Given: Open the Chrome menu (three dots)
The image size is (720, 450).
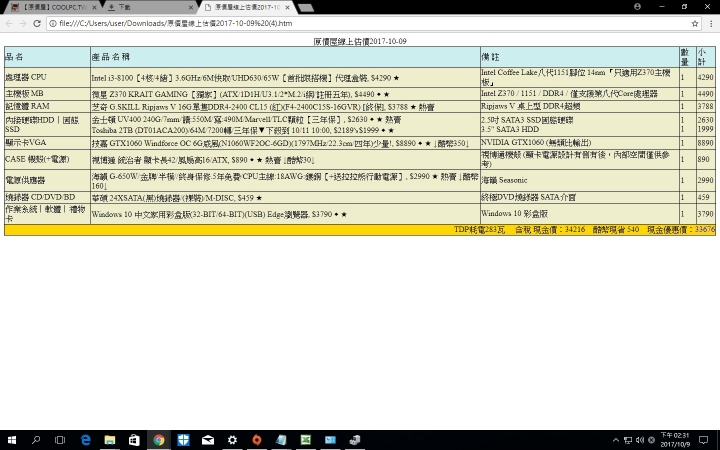Looking at the screenshot, I should (711, 23).
